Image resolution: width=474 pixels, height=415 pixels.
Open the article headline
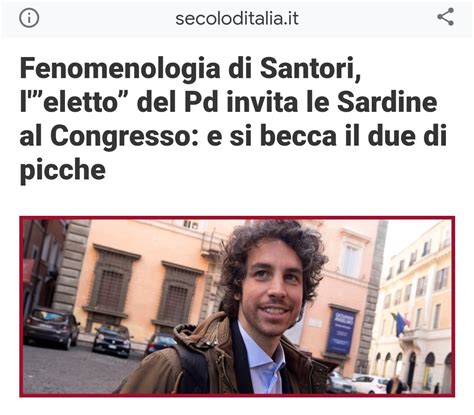coord(233,119)
